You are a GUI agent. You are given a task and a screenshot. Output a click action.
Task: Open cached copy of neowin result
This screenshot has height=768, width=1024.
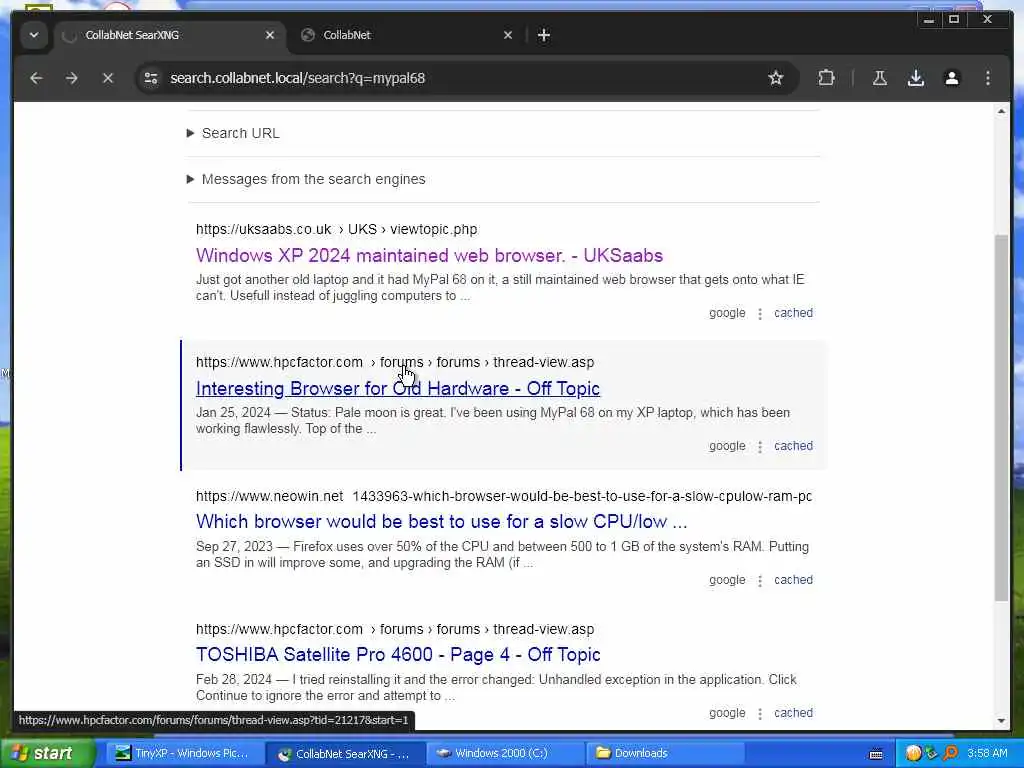click(793, 580)
